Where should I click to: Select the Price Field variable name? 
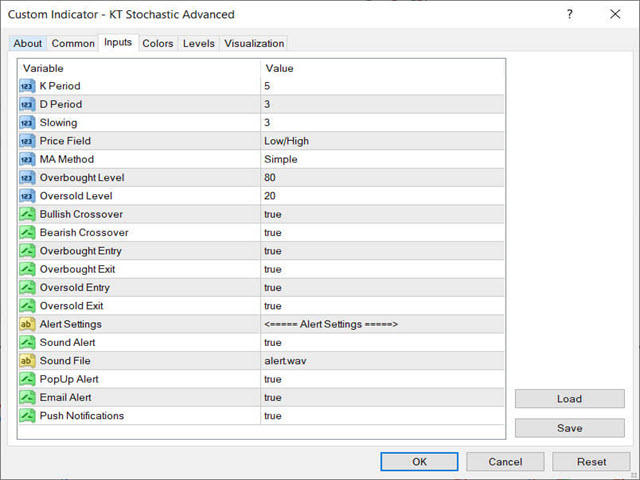tap(65, 141)
